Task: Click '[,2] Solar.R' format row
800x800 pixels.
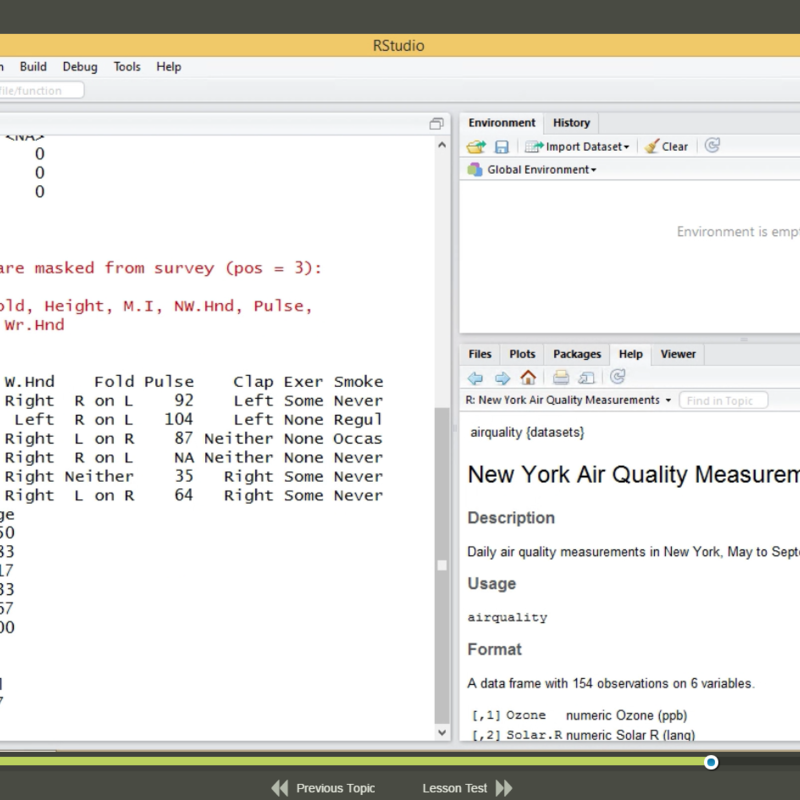Action: point(583,735)
